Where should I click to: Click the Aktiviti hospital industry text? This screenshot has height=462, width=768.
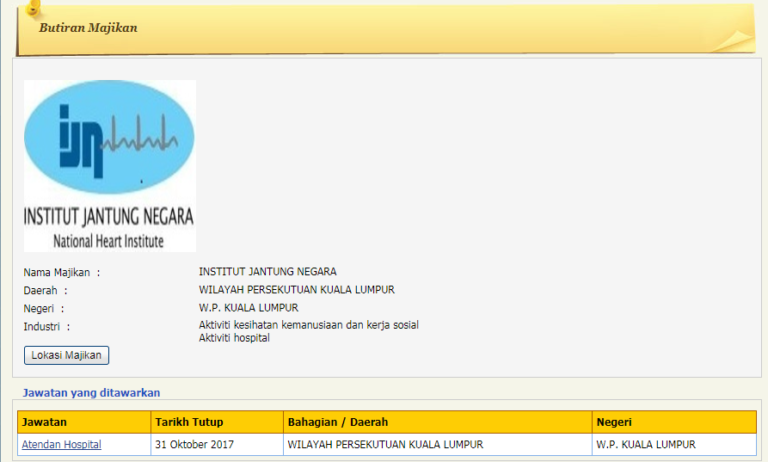[234, 338]
